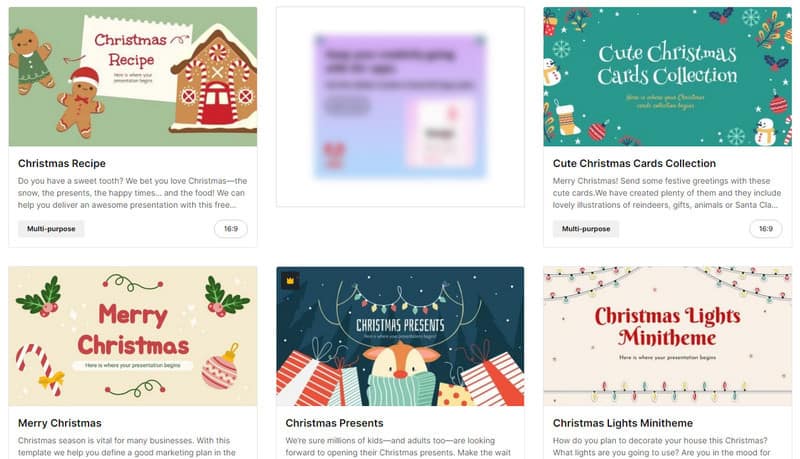800x459 pixels.
Task: Click the Christmas Lights Minitheme title link
Action: click(622, 423)
